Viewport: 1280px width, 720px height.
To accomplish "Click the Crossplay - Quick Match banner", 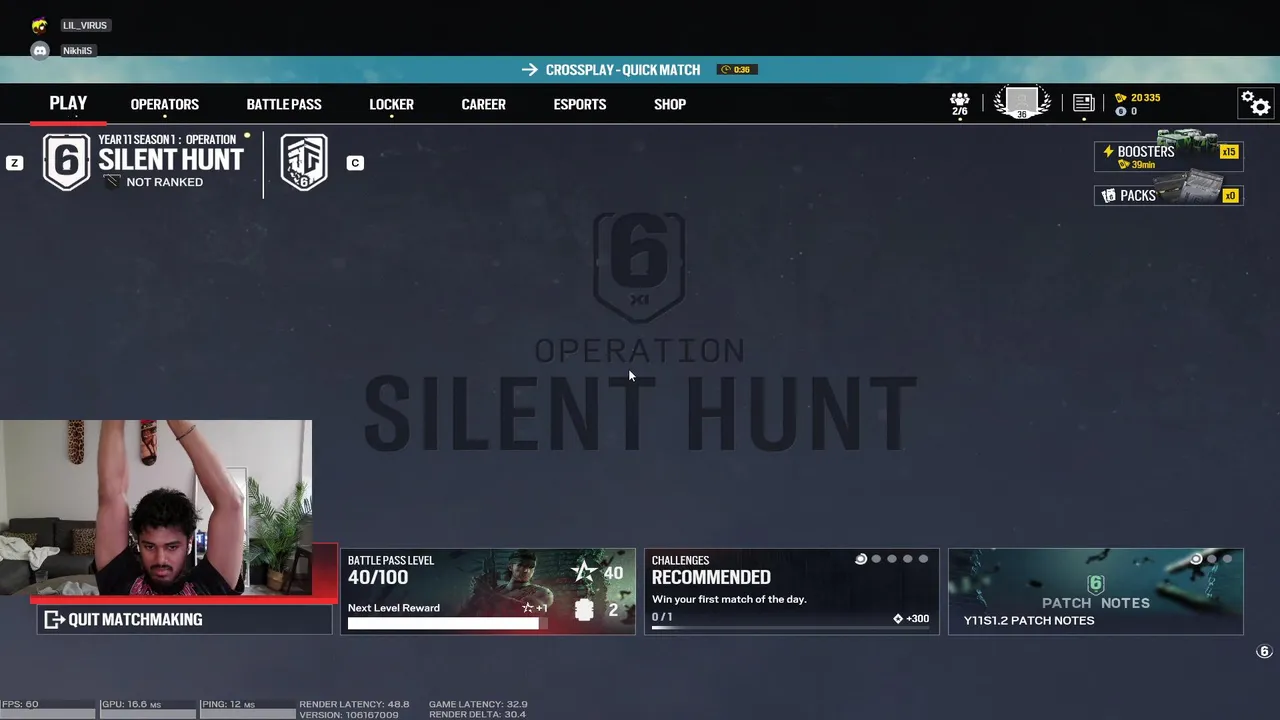I will 640,70.
